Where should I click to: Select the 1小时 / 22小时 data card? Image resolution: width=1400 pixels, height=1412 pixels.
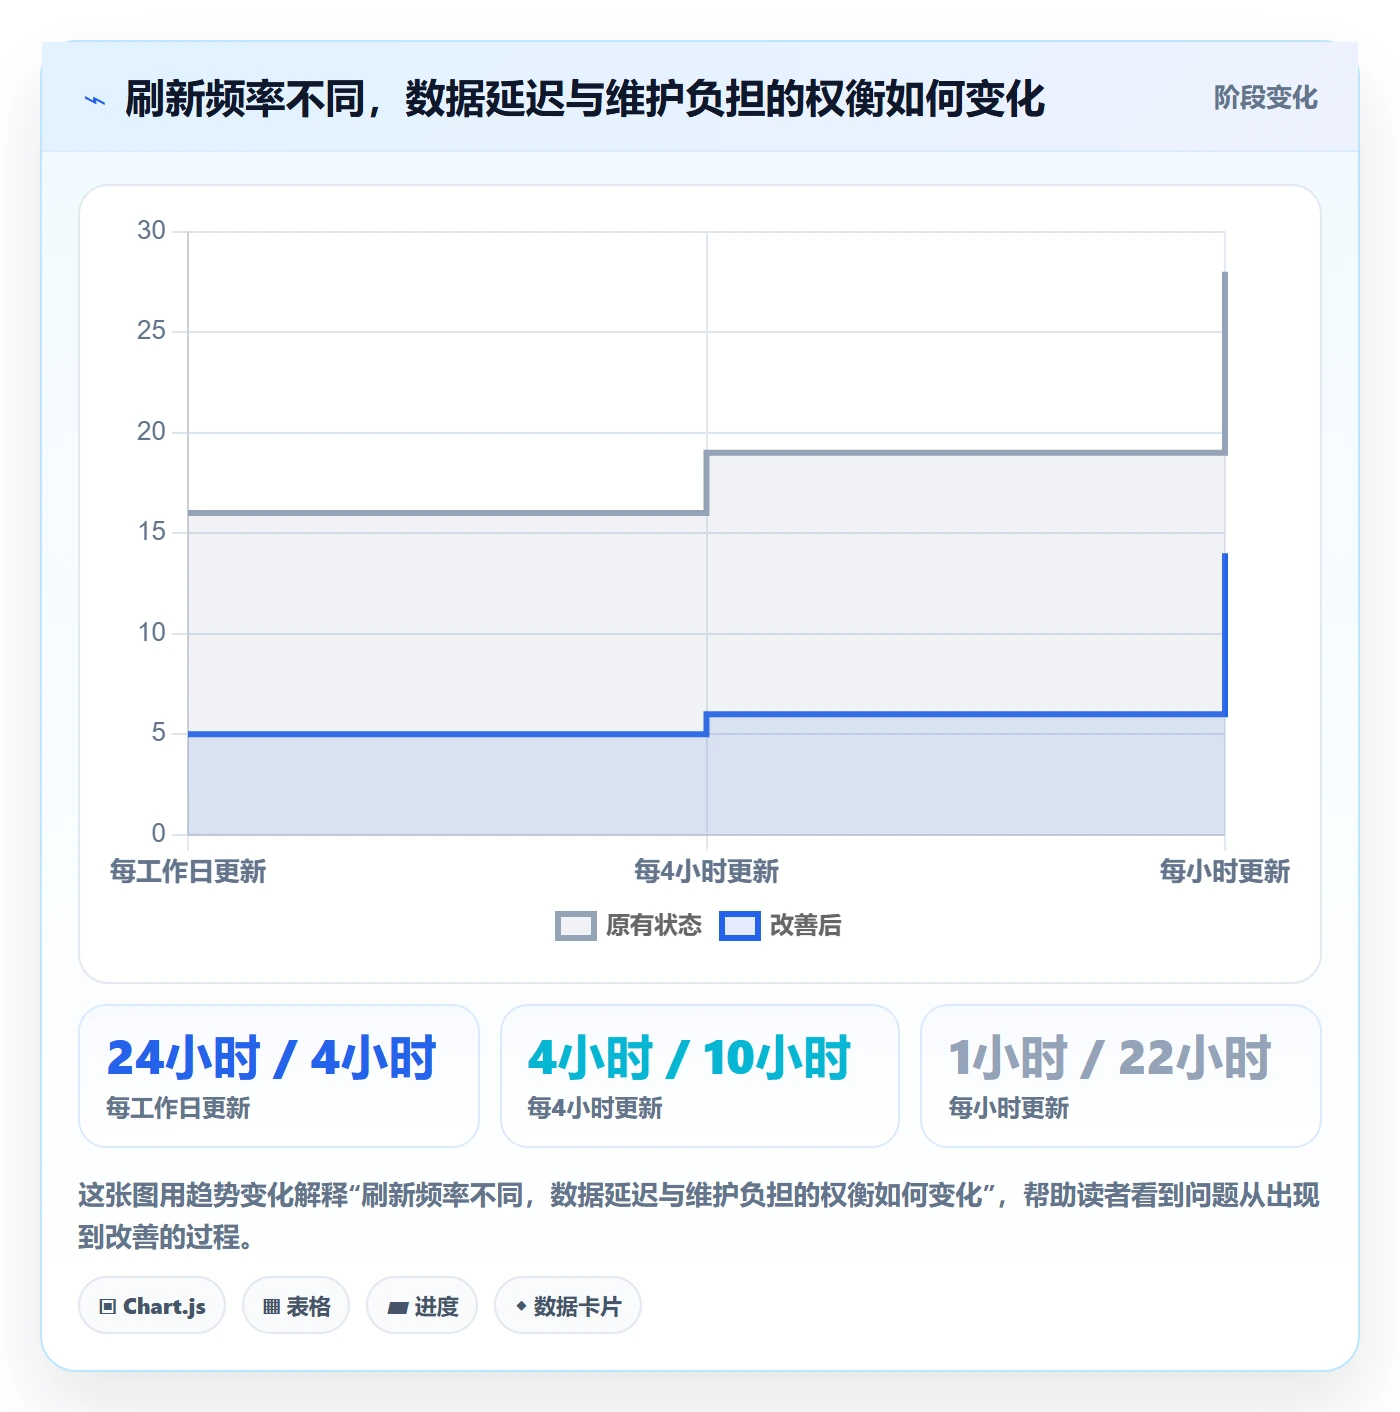coord(1121,1076)
